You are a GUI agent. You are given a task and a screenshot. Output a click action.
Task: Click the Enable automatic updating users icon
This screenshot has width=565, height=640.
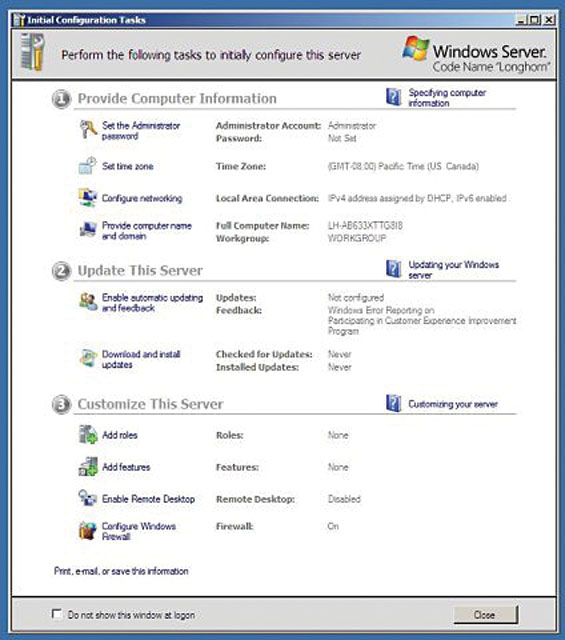click(x=88, y=302)
